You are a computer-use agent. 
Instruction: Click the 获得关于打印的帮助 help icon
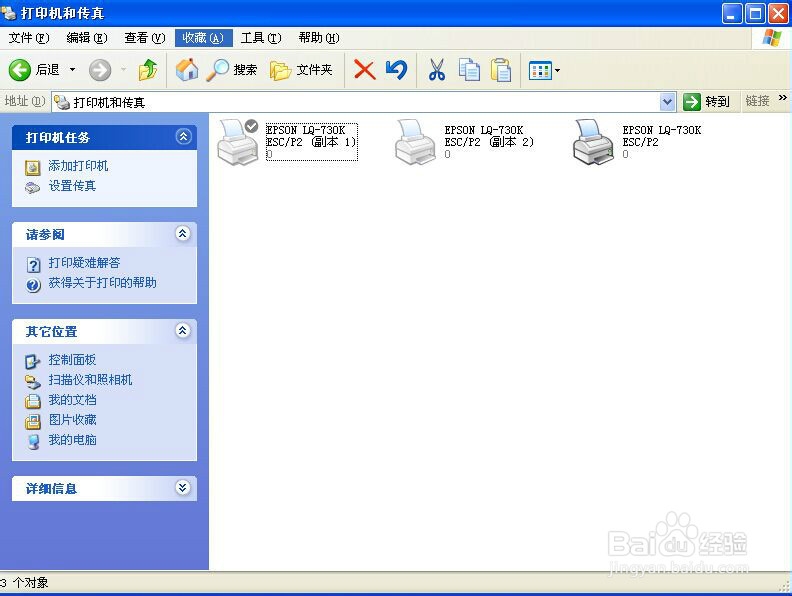33,285
